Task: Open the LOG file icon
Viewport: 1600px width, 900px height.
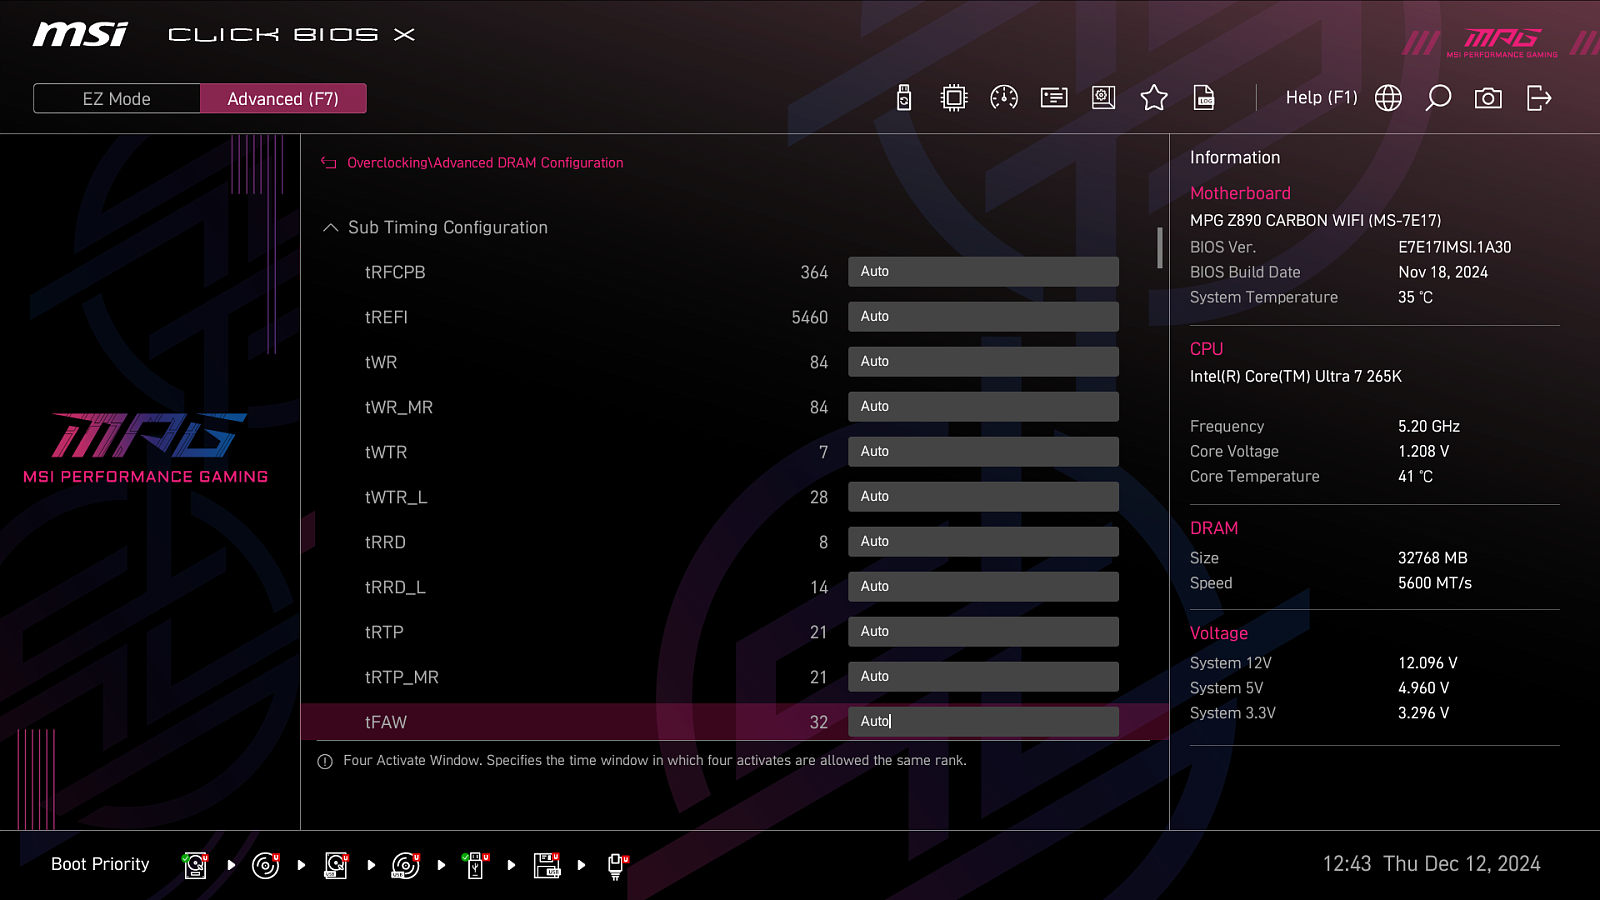Action: click(1204, 98)
